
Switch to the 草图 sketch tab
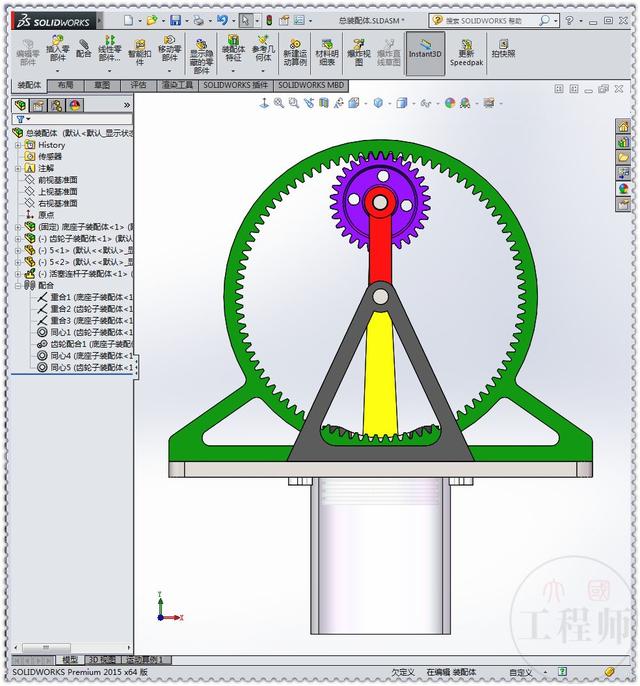(x=102, y=85)
